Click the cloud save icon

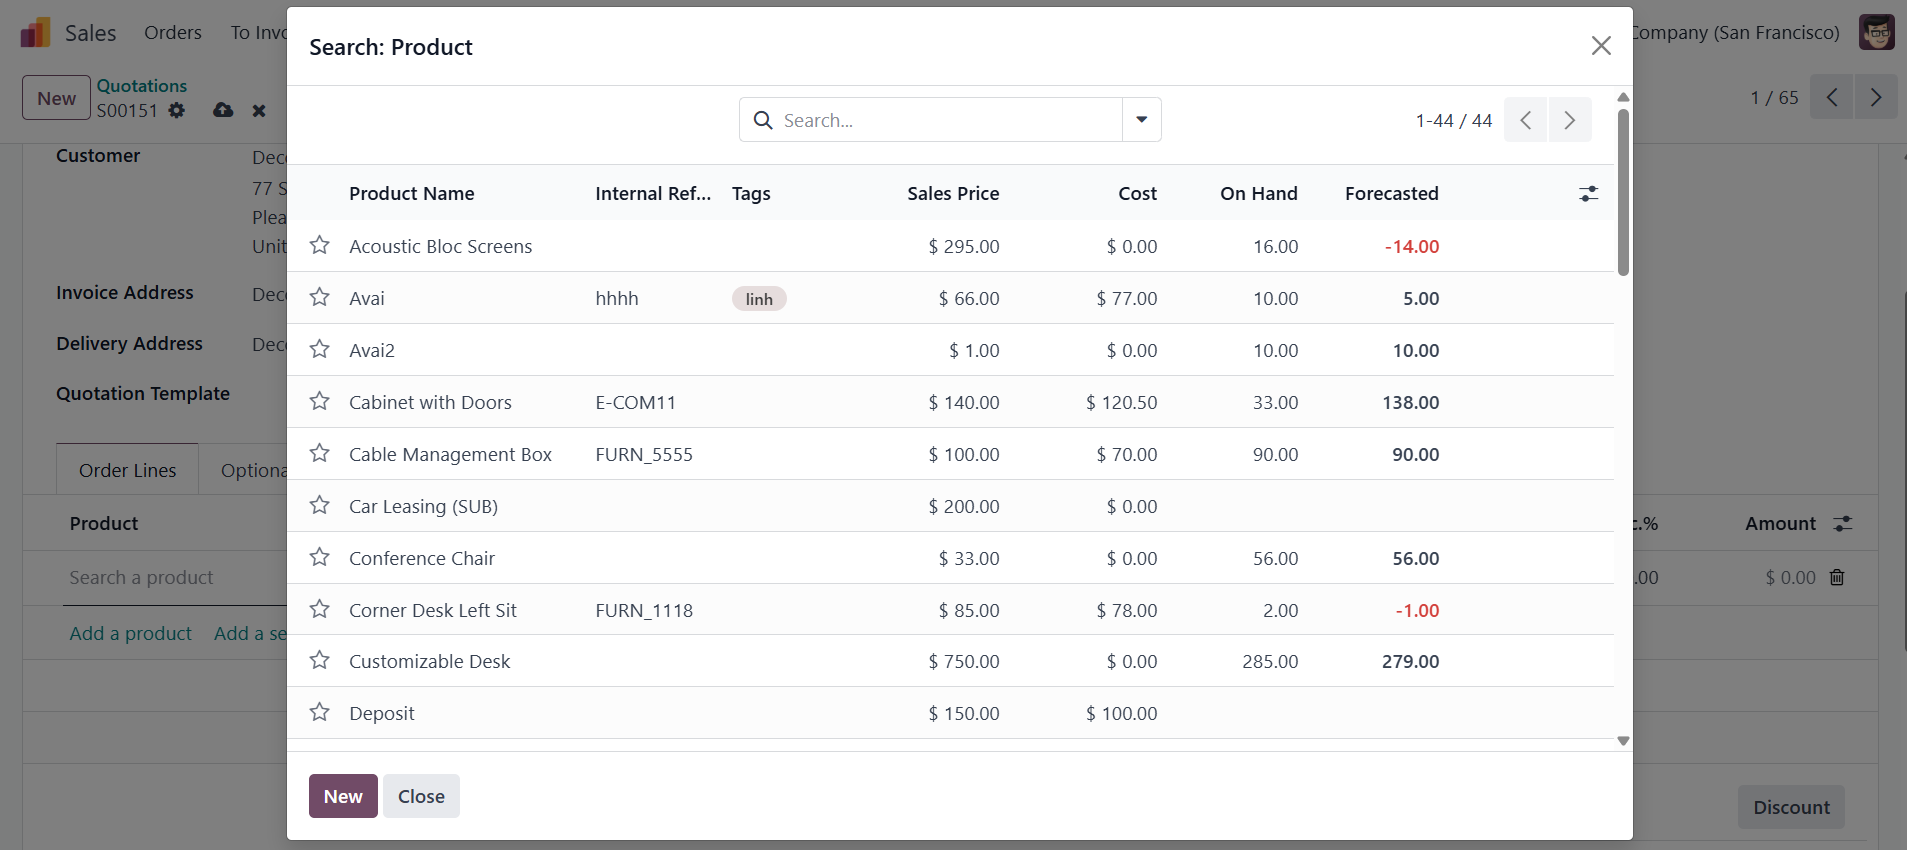pos(223,110)
